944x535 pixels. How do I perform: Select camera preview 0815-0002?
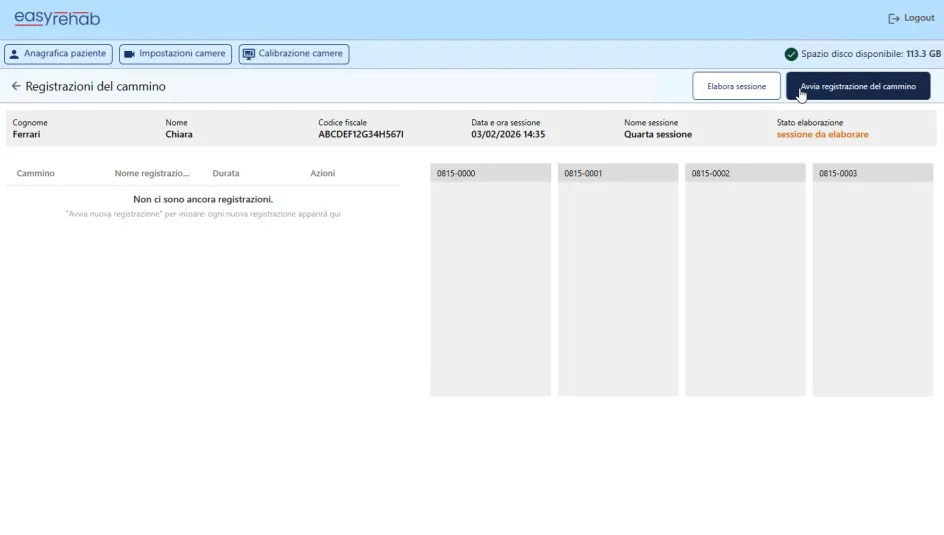(x=744, y=280)
